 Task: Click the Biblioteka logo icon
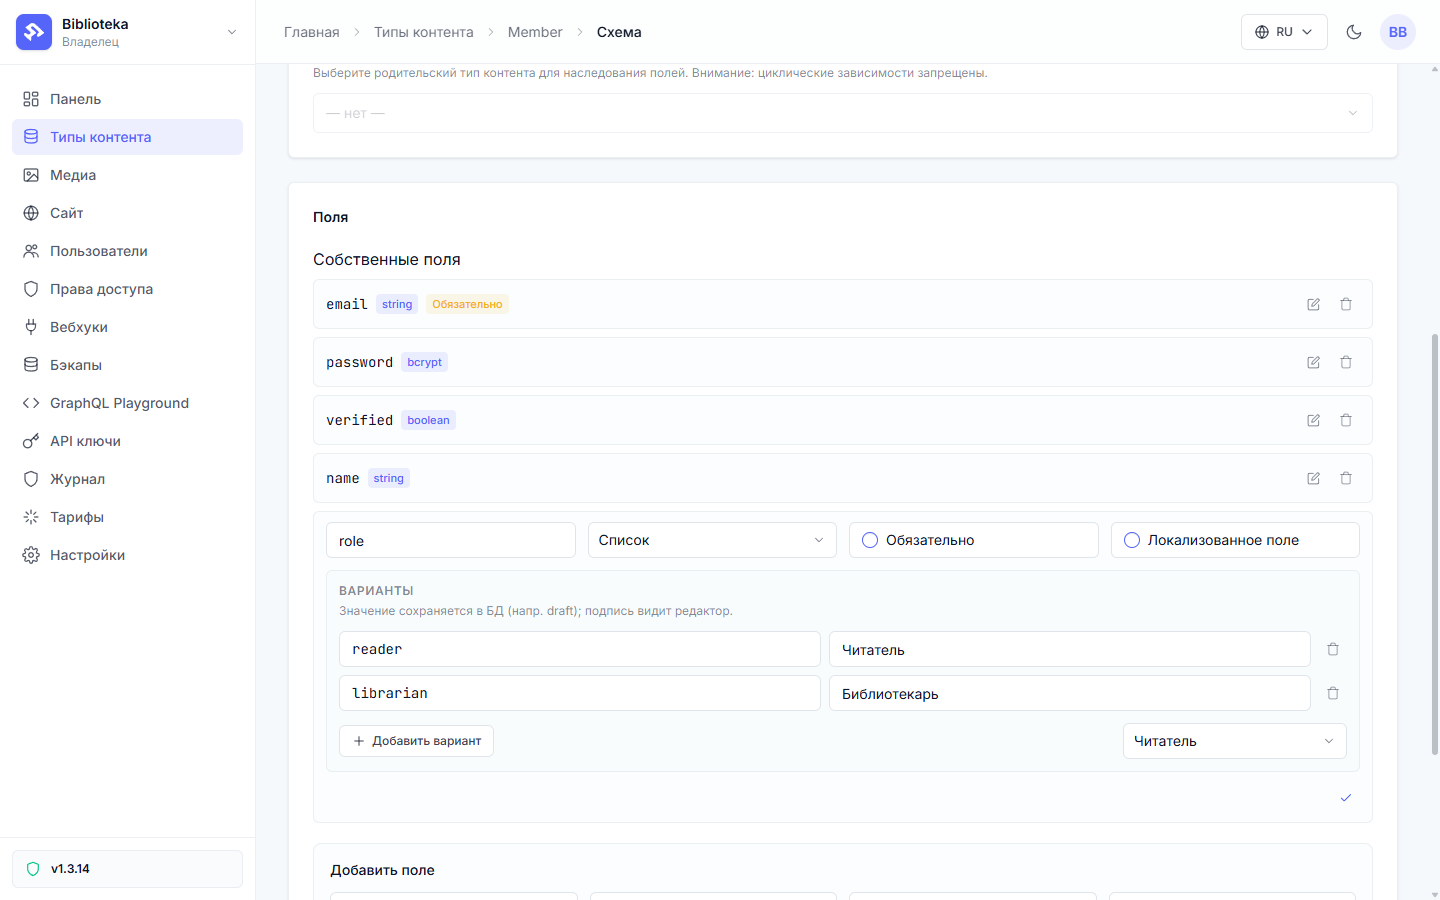[x=34, y=32]
